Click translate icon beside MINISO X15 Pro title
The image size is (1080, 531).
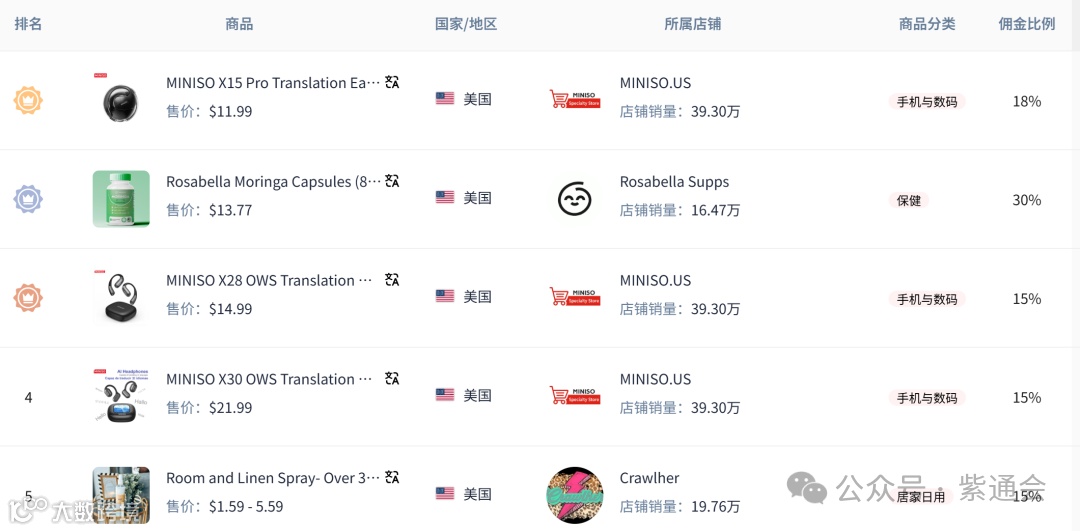pos(392,83)
